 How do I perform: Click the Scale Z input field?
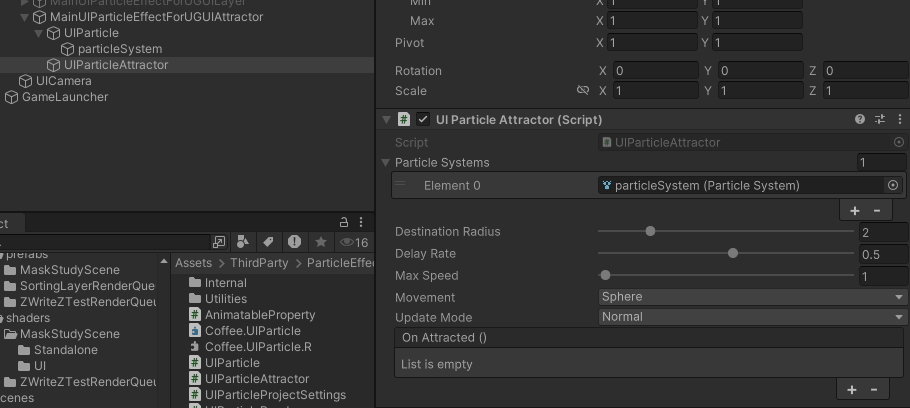[x=866, y=91]
